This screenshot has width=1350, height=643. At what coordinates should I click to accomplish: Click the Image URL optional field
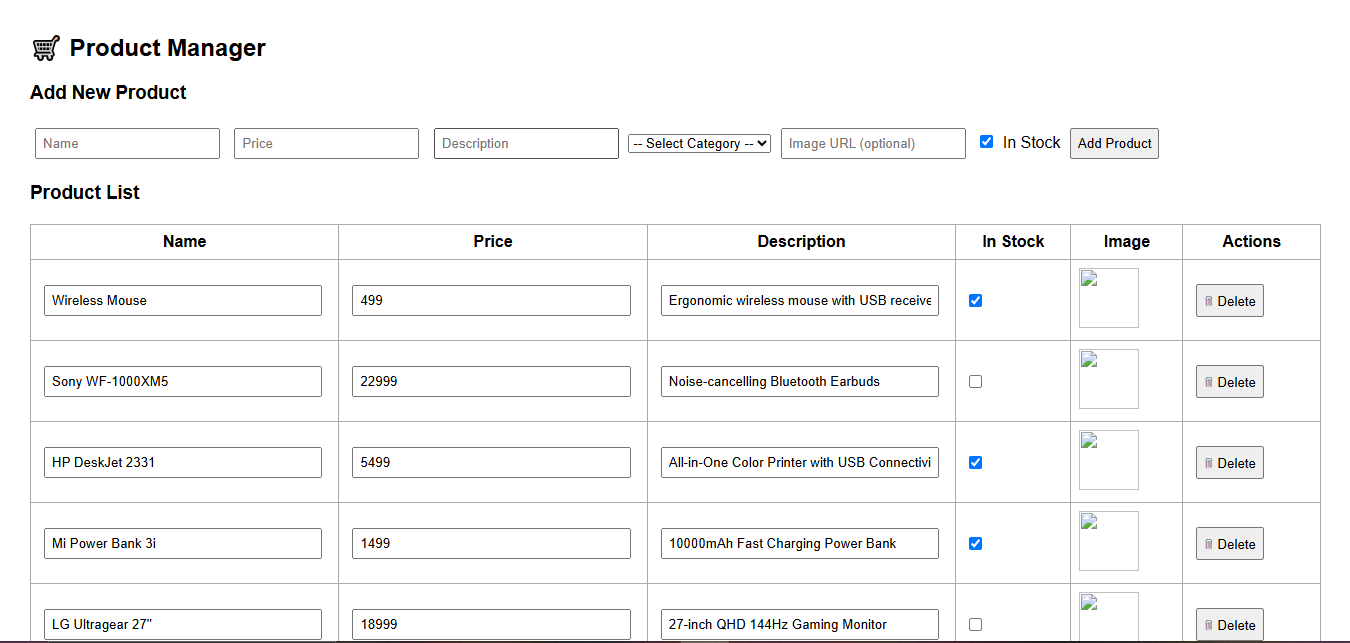coord(872,143)
